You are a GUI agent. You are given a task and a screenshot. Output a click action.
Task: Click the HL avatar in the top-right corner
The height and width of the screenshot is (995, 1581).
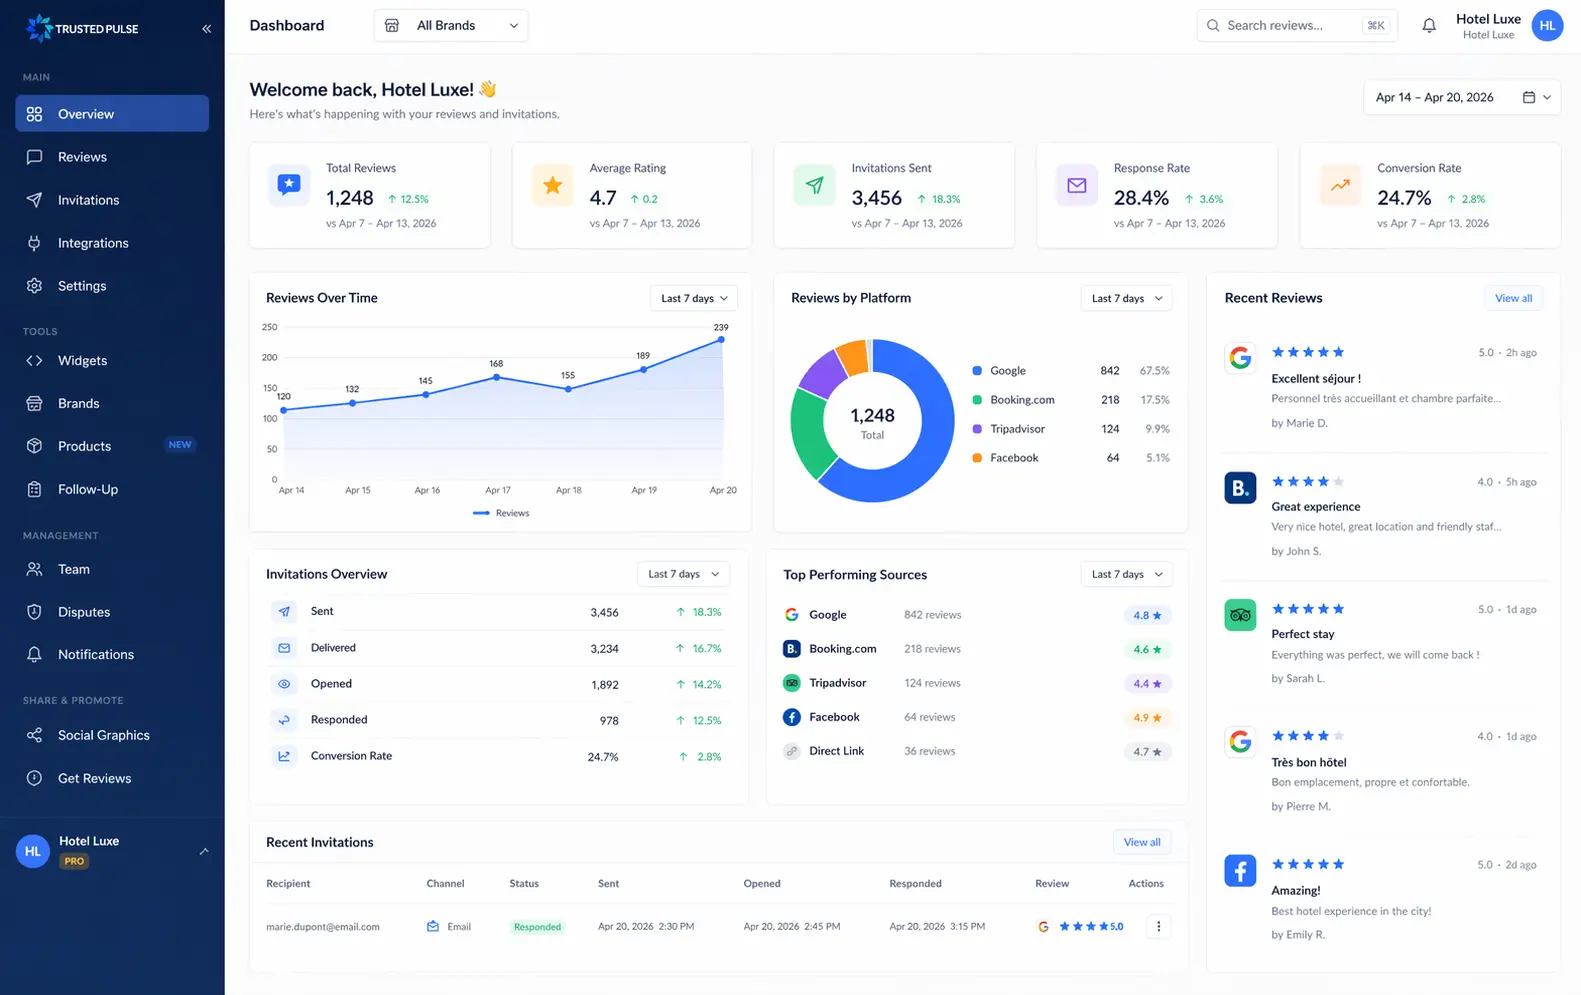1547,26
